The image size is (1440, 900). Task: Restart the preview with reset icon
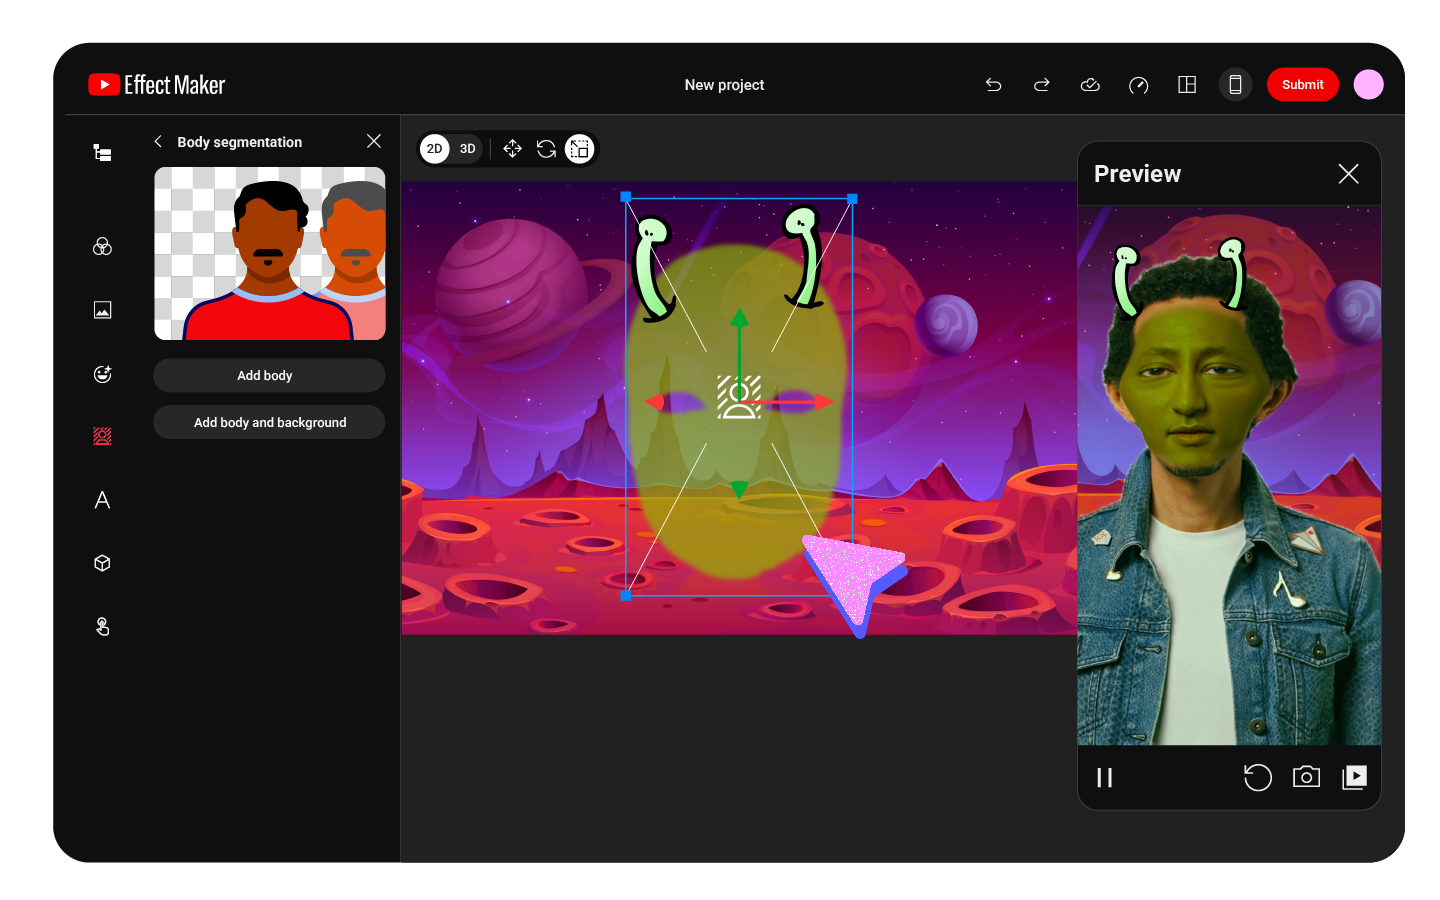[x=1257, y=777]
